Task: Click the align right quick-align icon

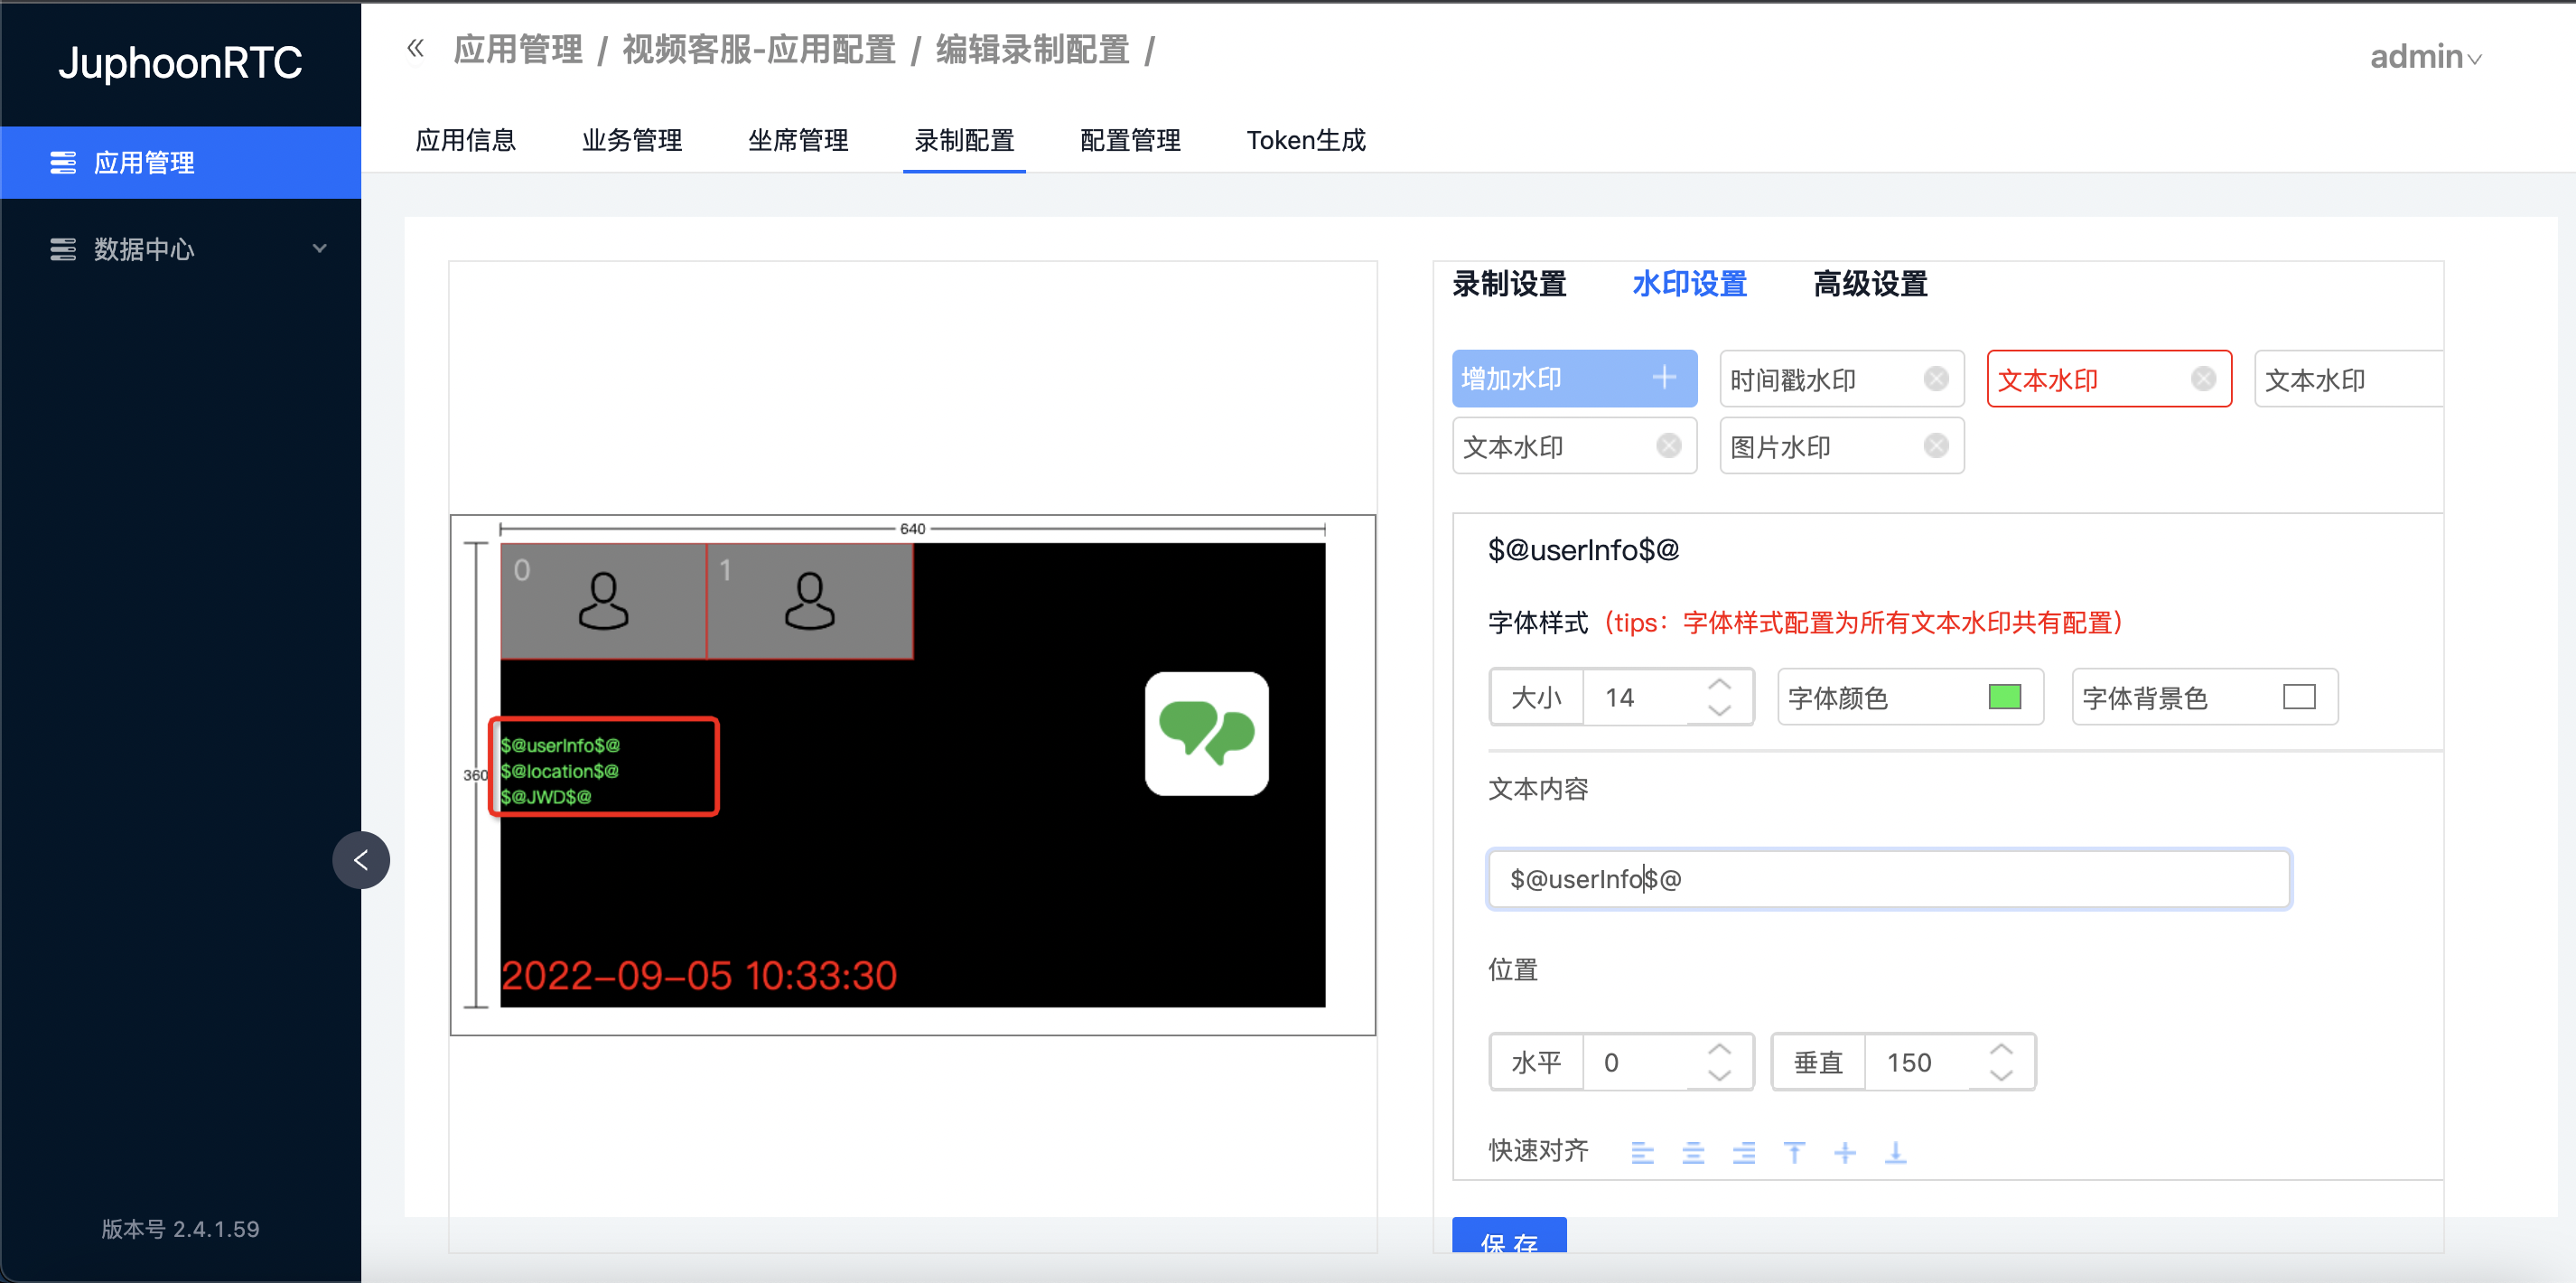Action: click(1744, 1153)
